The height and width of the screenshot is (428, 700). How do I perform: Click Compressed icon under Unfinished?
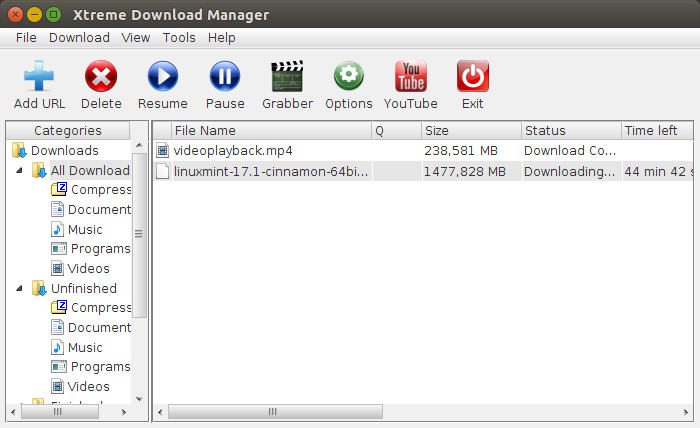(x=59, y=307)
